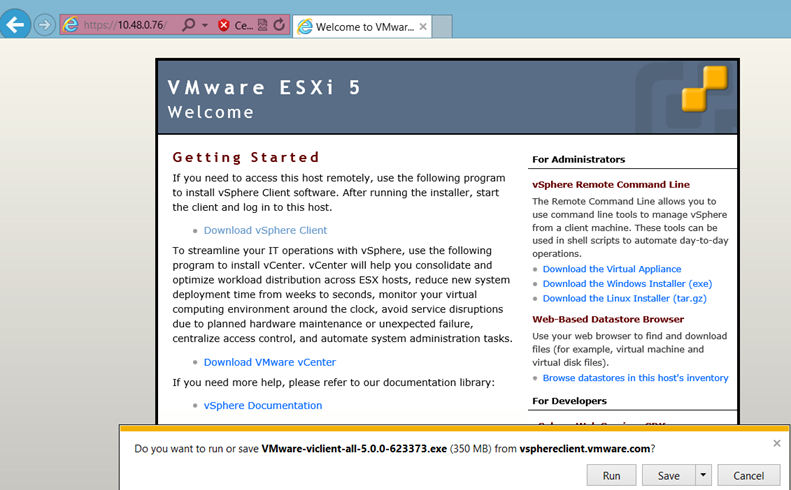
Task: Click the 'For Developers' section title
Action: [x=570, y=401]
